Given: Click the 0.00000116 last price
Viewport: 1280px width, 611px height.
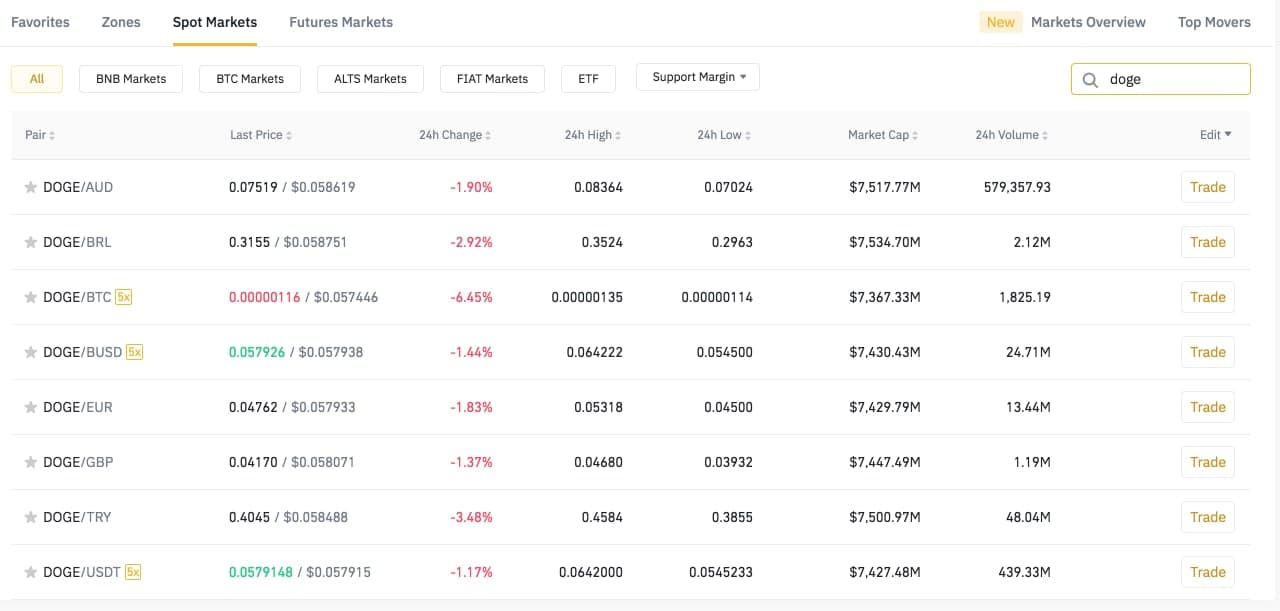Looking at the screenshot, I should [x=265, y=297].
